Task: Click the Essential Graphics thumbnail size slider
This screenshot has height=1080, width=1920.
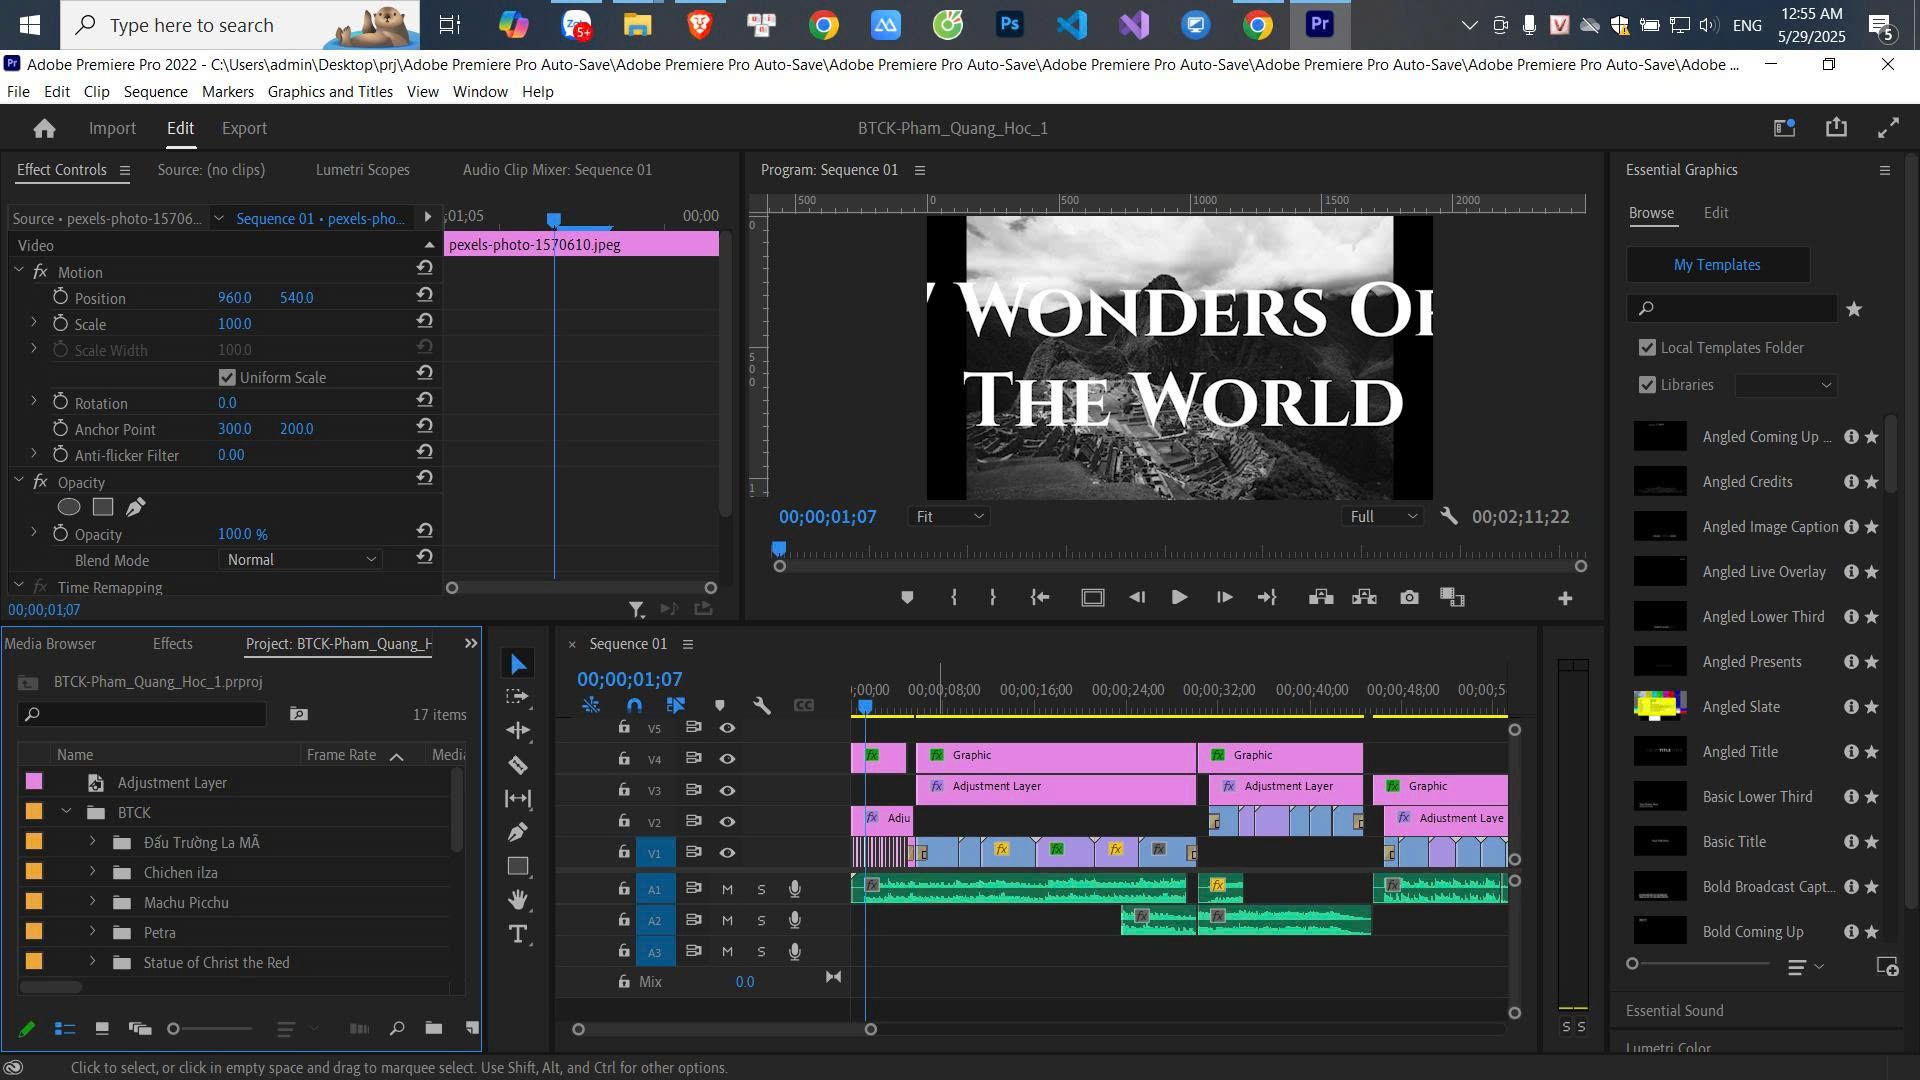Action: click(x=1700, y=964)
